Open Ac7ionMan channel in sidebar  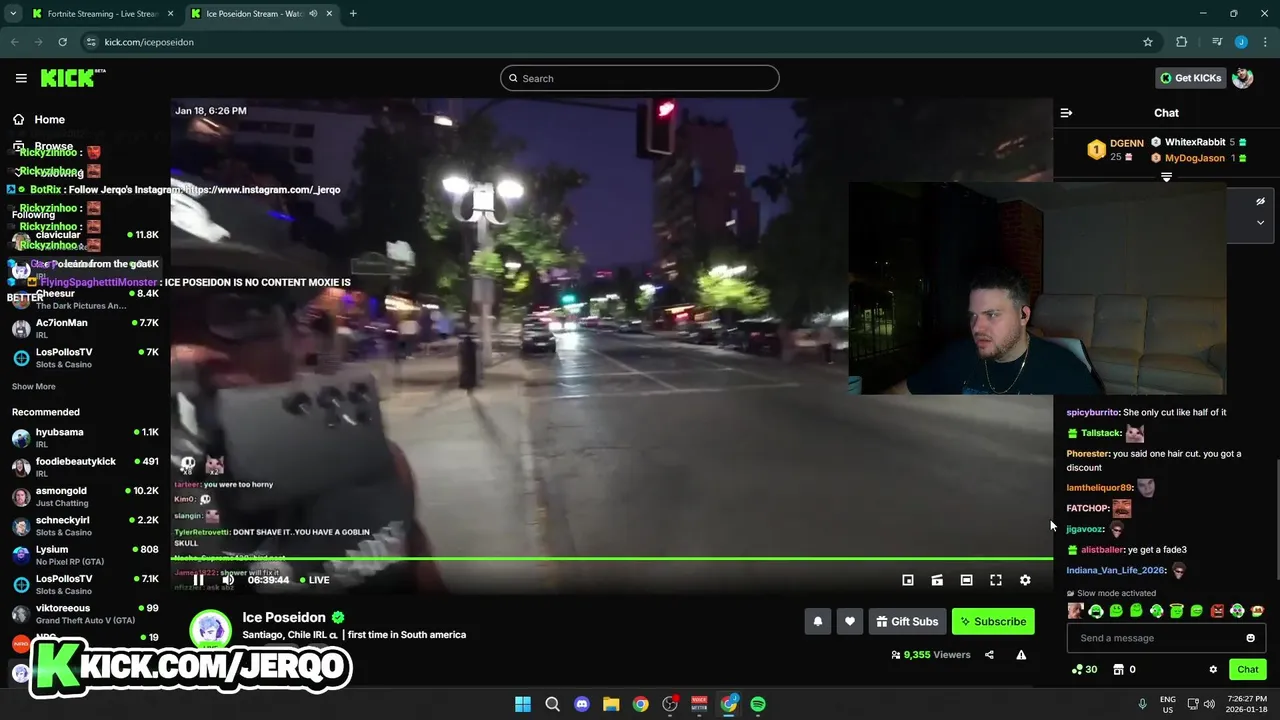(85, 328)
